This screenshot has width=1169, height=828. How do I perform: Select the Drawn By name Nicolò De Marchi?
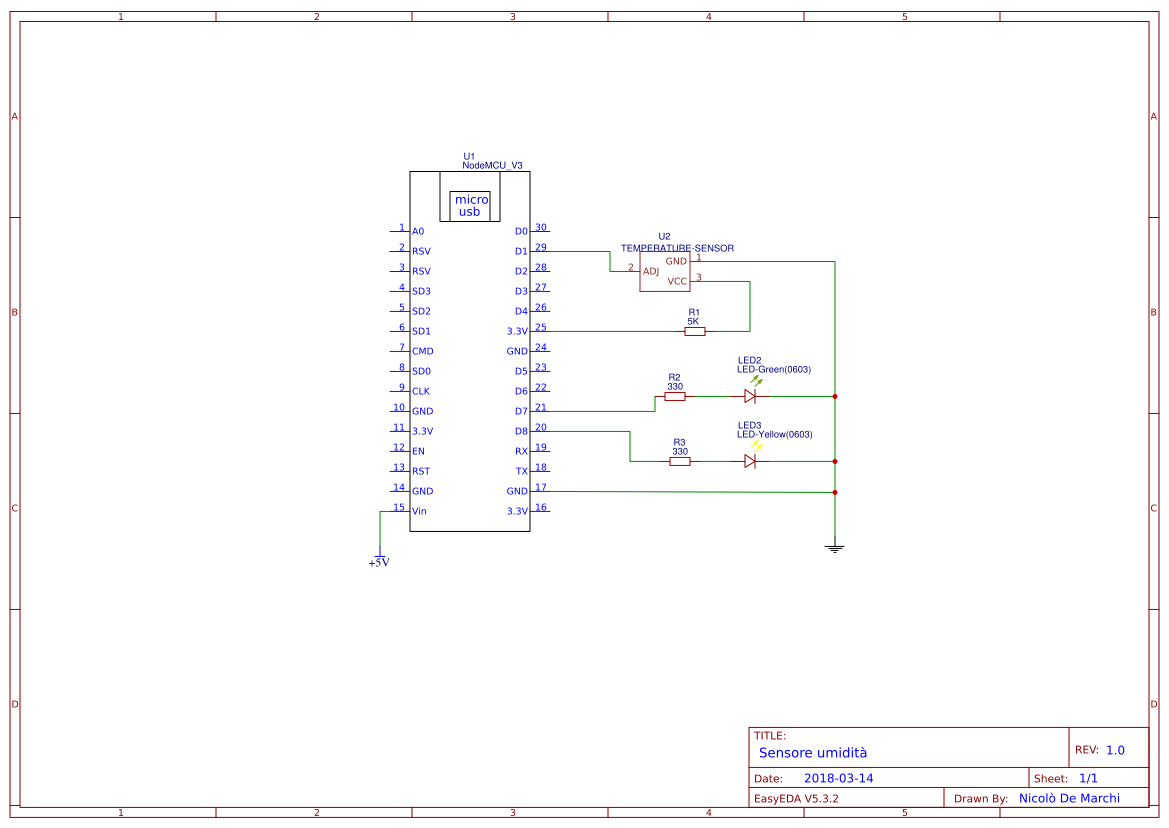pyautogui.click(x=1068, y=797)
